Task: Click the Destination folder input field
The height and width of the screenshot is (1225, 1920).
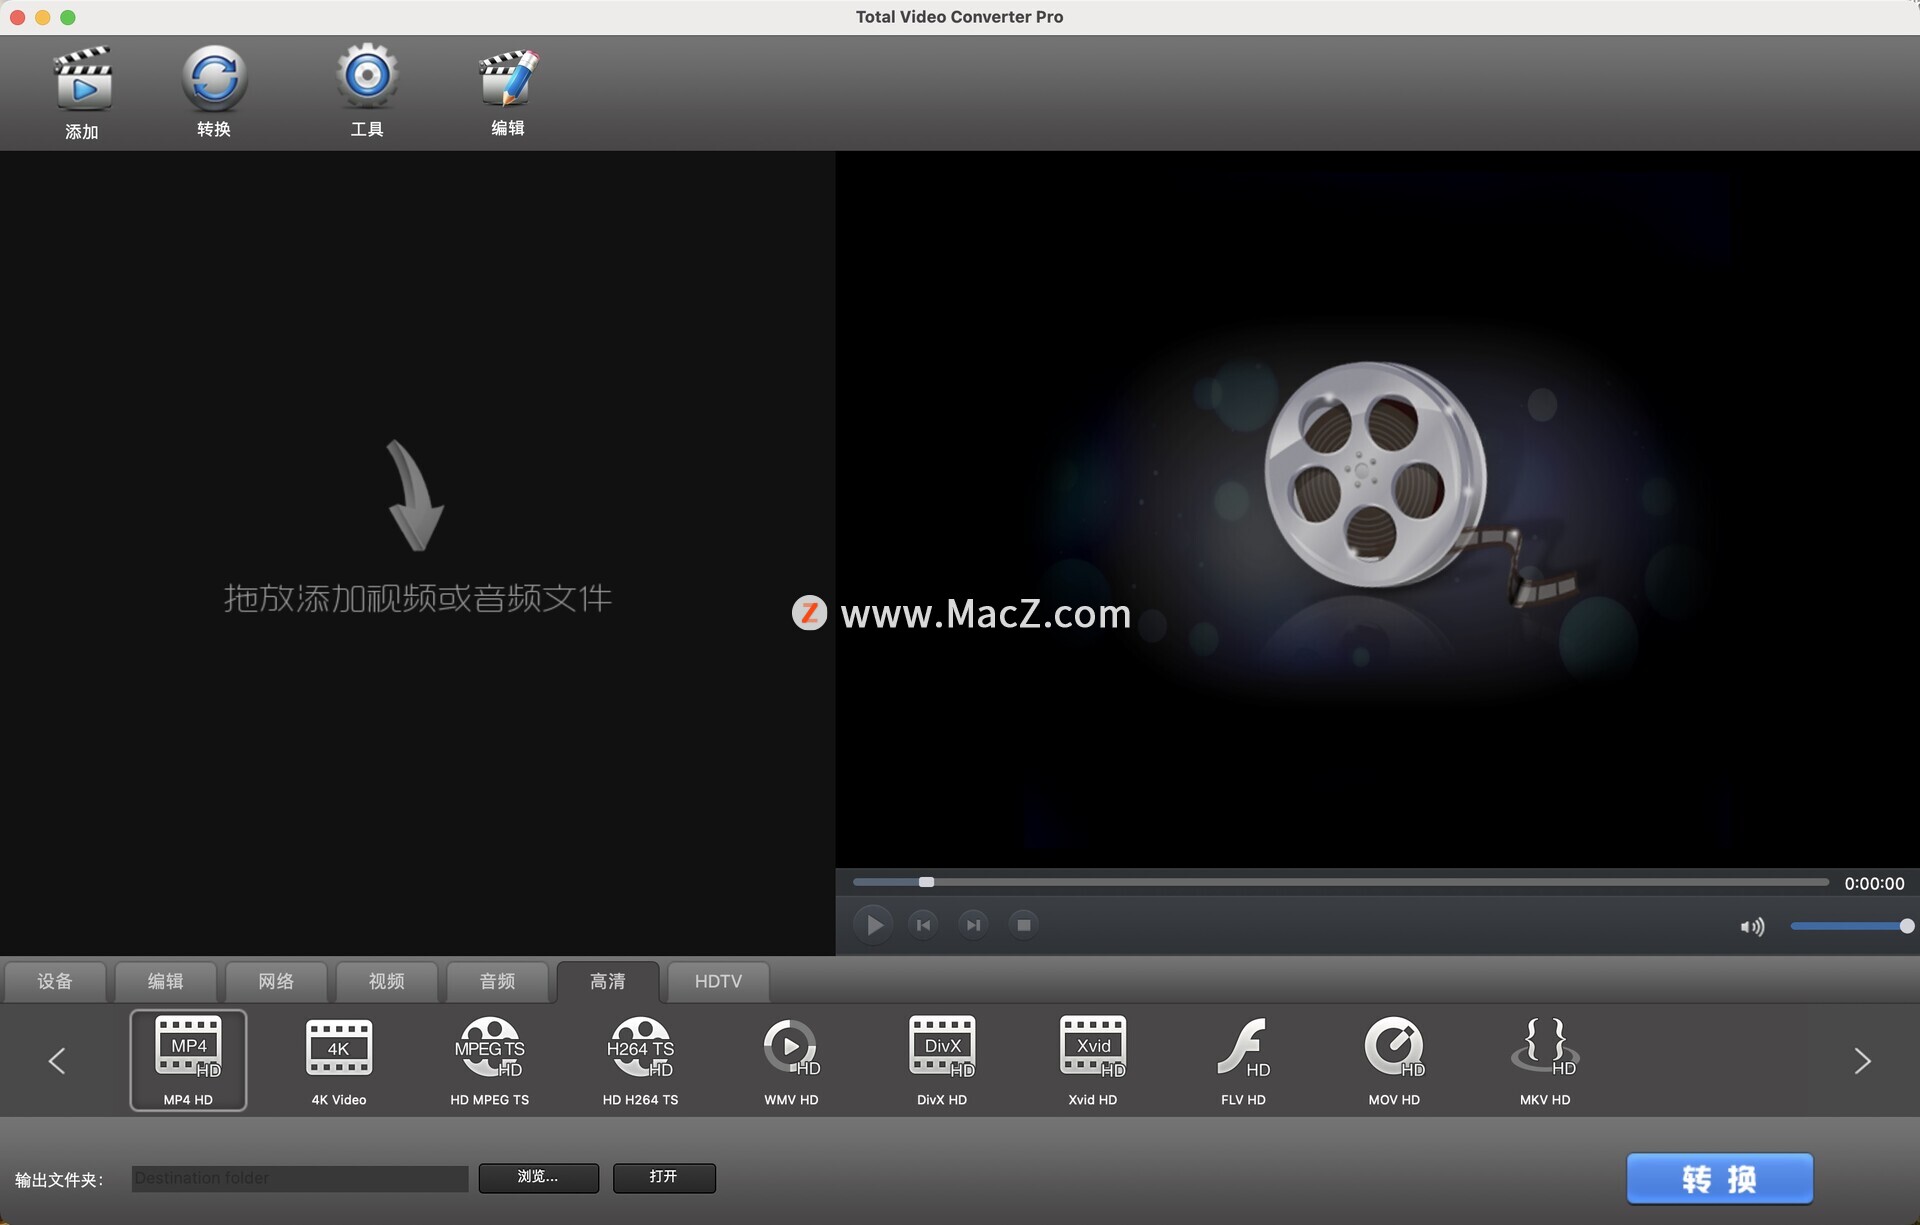Action: coord(300,1178)
